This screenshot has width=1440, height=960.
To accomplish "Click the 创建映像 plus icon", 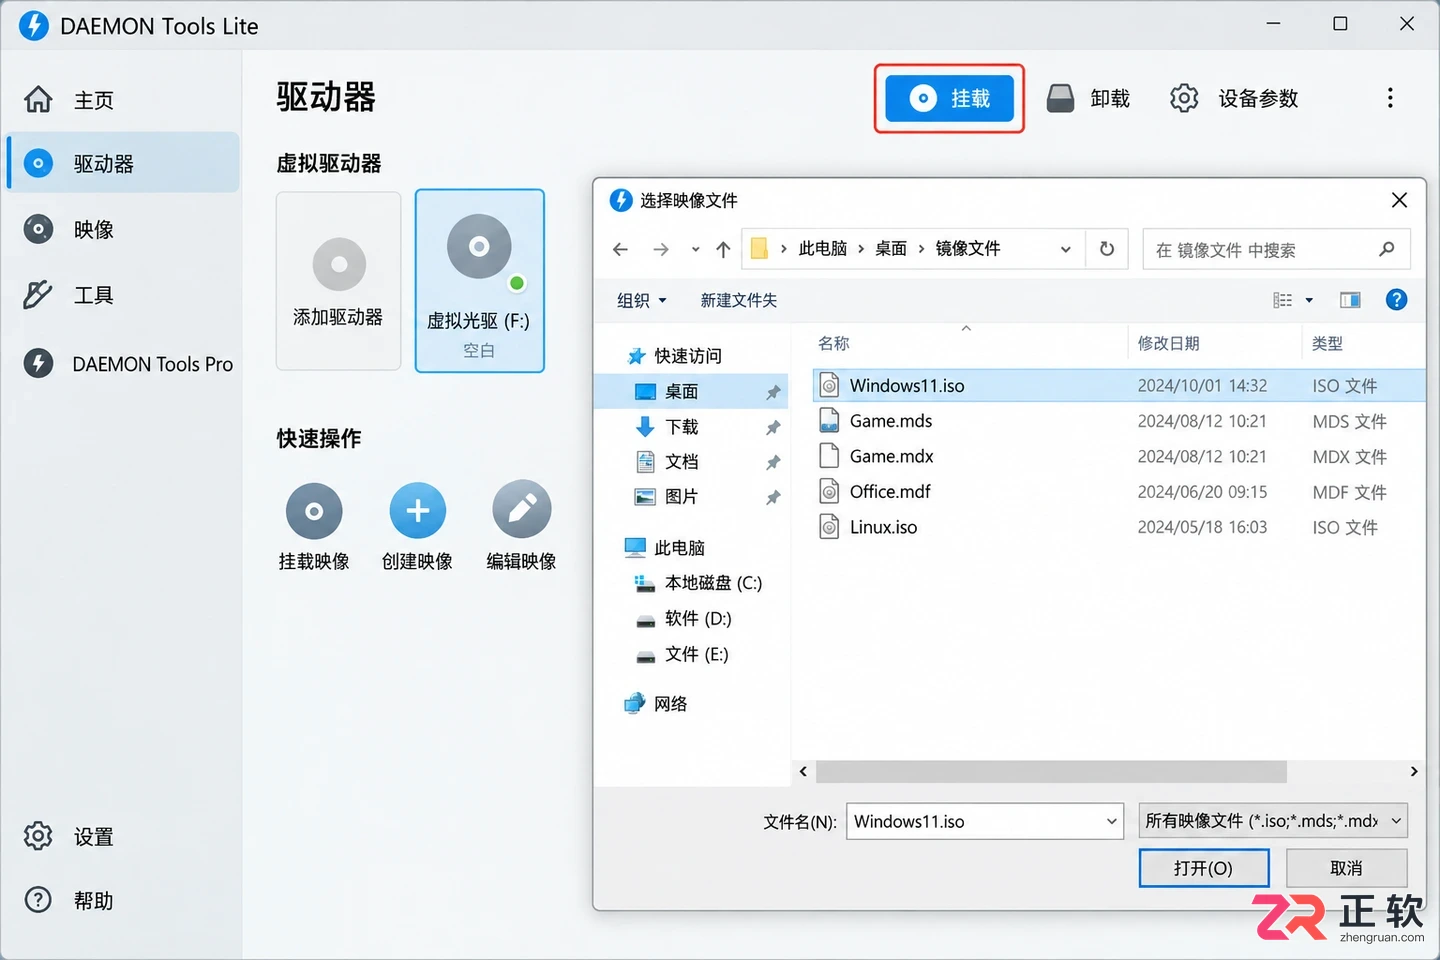I will point(418,510).
